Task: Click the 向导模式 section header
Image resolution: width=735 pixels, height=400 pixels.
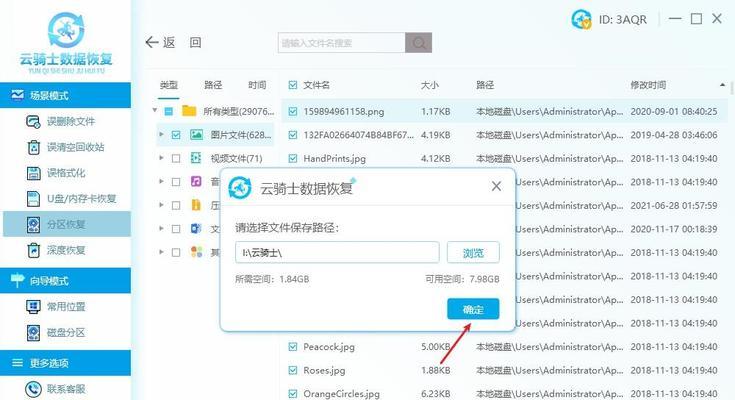Action: tap(66, 280)
